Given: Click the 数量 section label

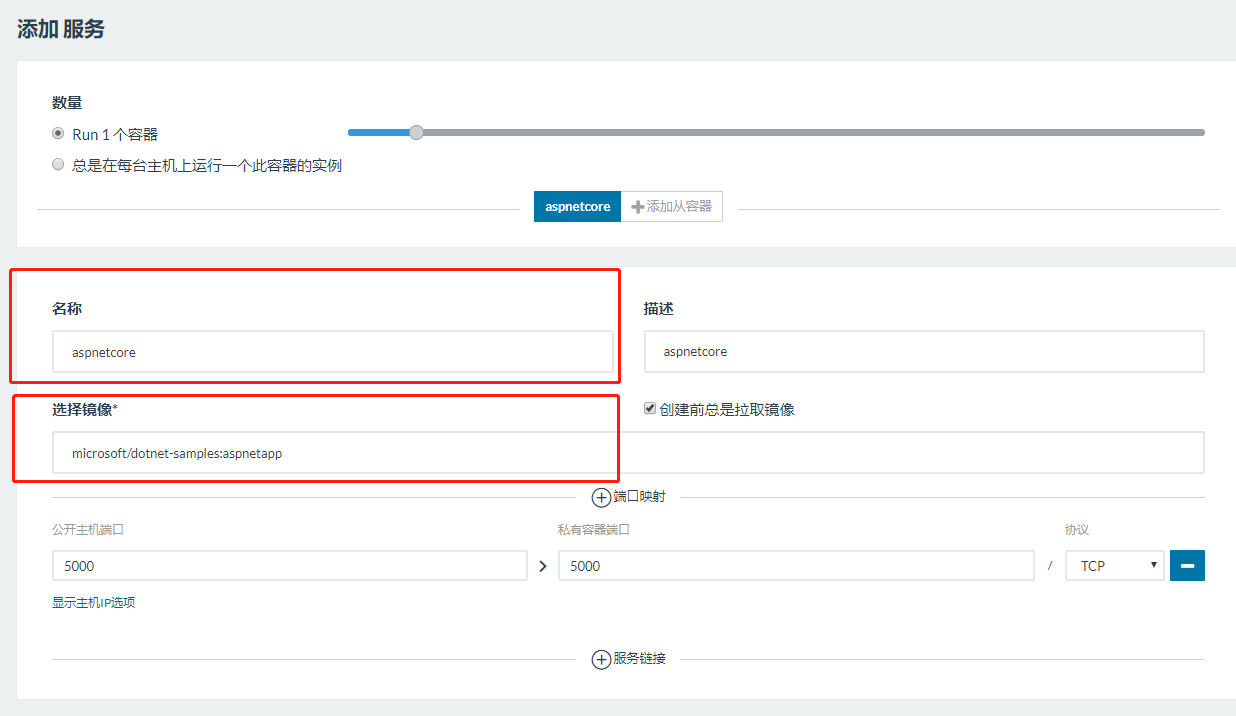Looking at the screenshot, I should click(67, 102).
